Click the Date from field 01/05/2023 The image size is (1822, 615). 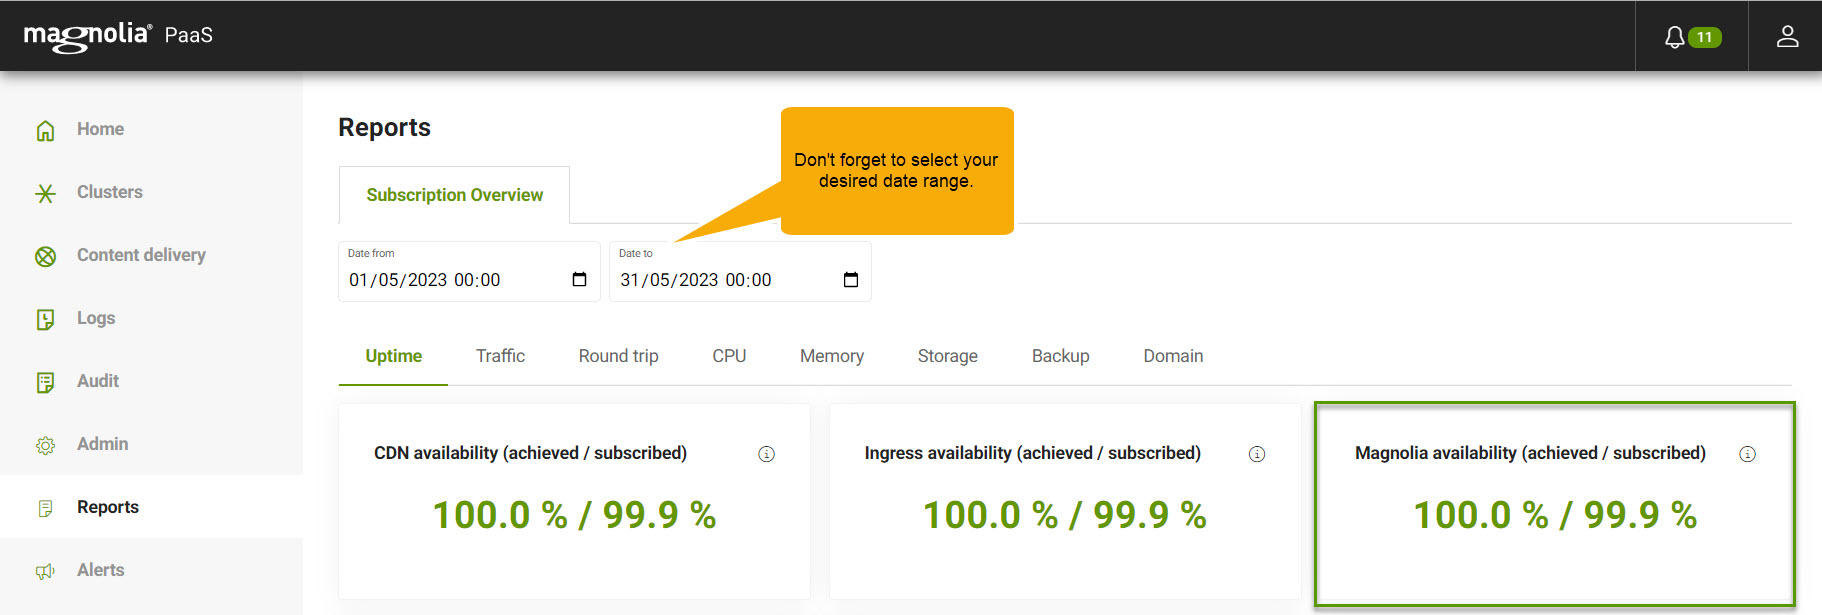(x=469, y=271)
